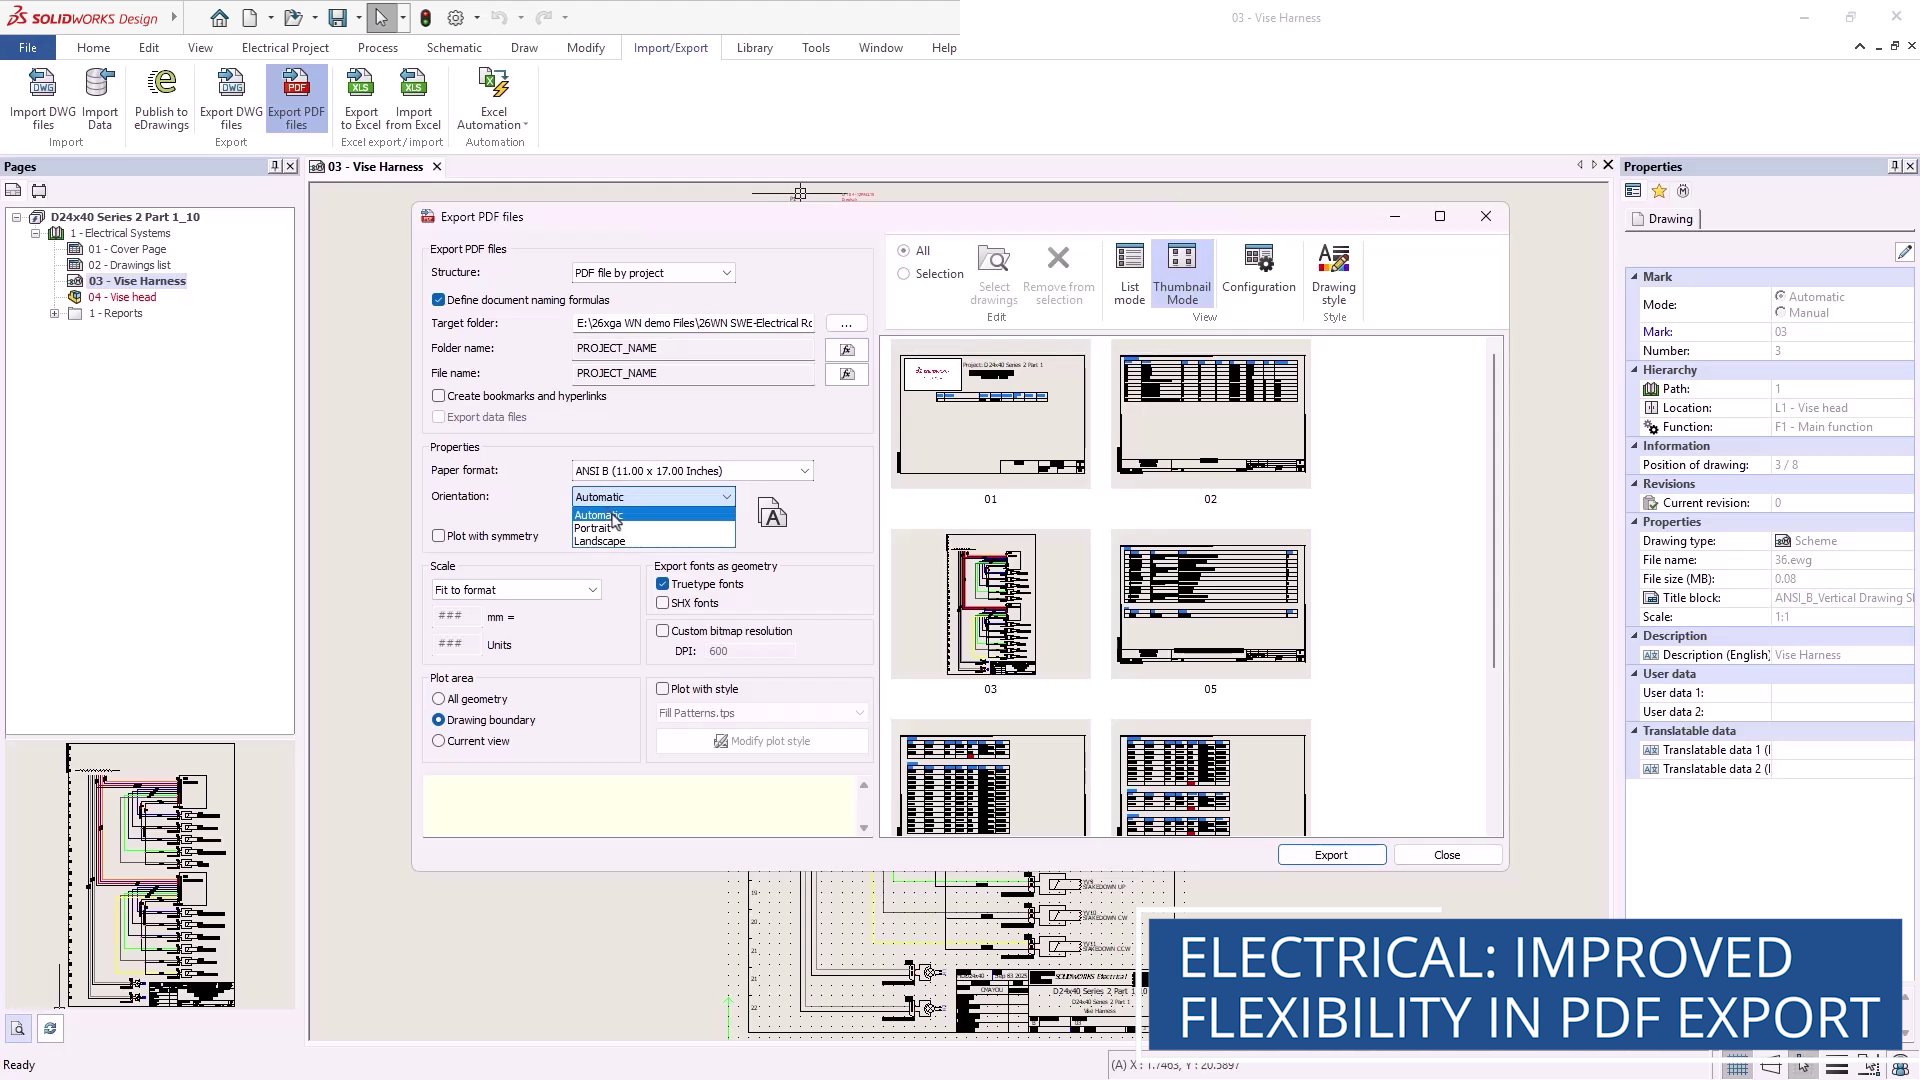Screen dimensions: 1920x1080
Task: Toggle Plot with symmetry checkbox
Action: pos(439,536)
